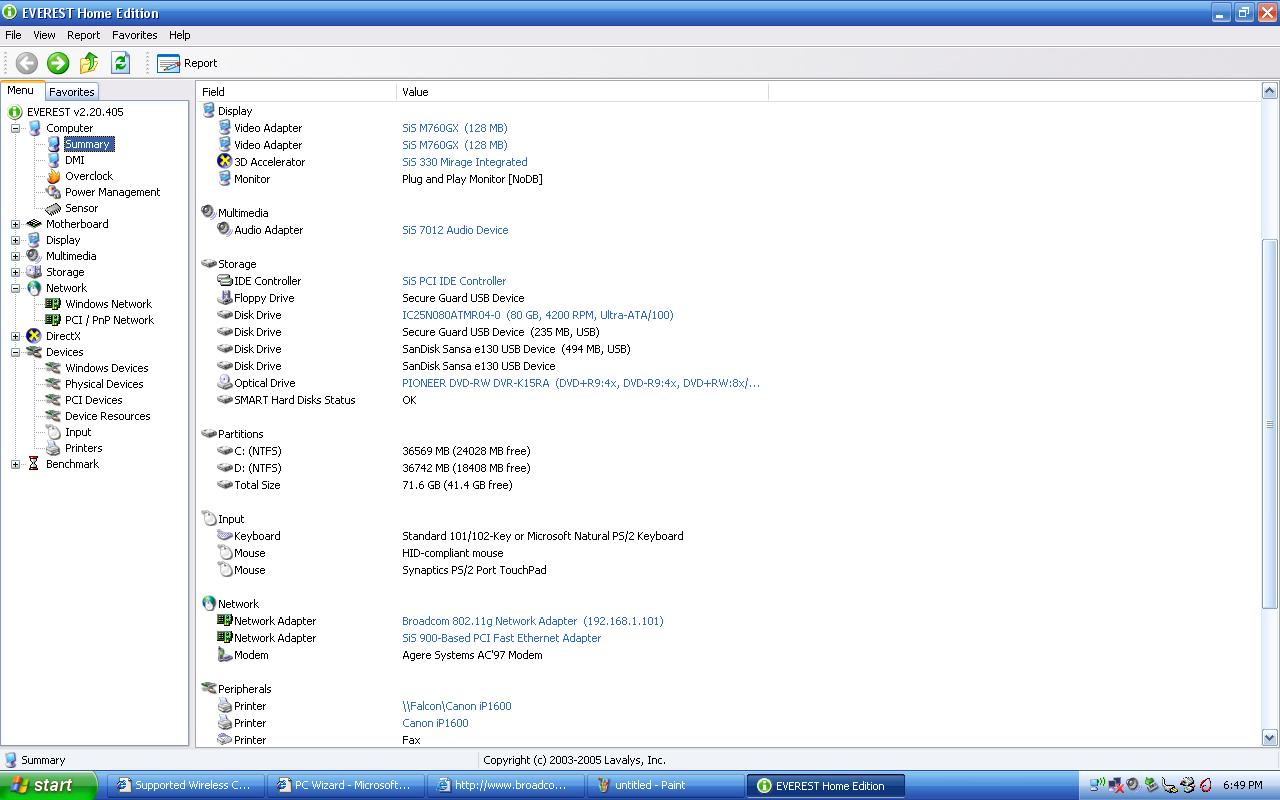Image resolution: width=1280 pixels, height=800 pixels.
Task: Click the Up one level toolbar icon
Action: coord(89,63)
